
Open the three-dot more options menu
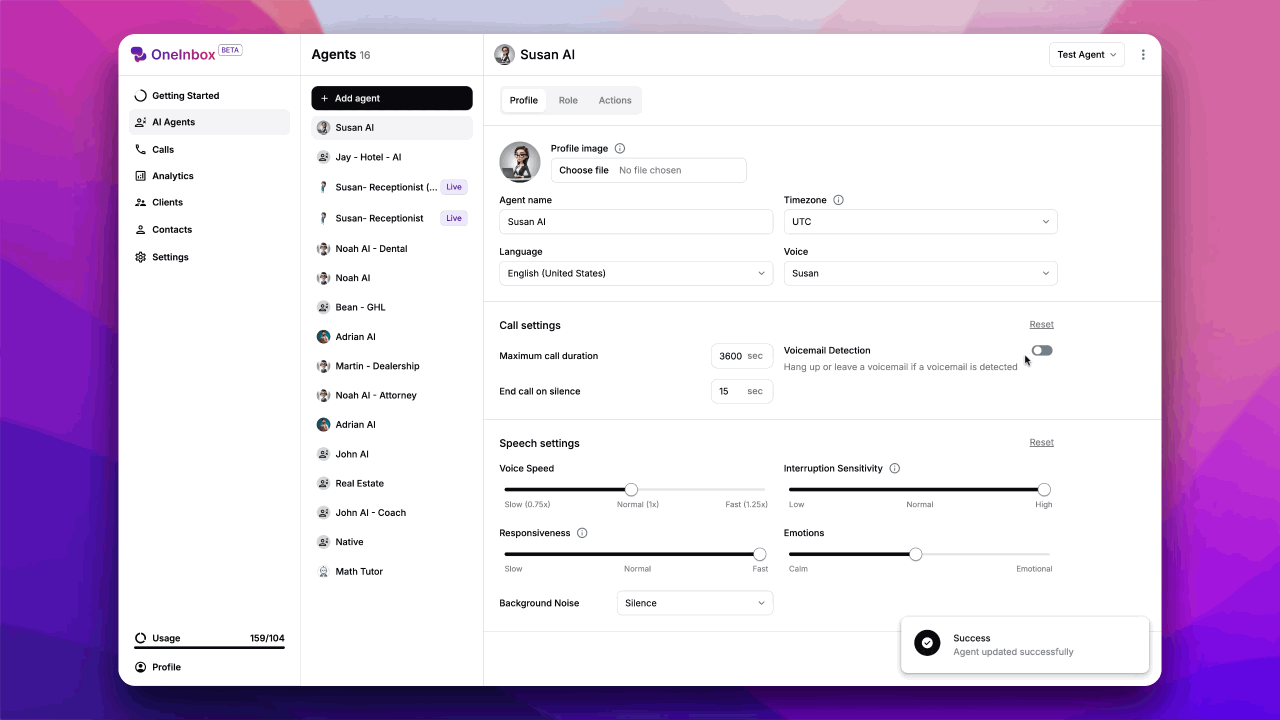[x=1144, y=55]
